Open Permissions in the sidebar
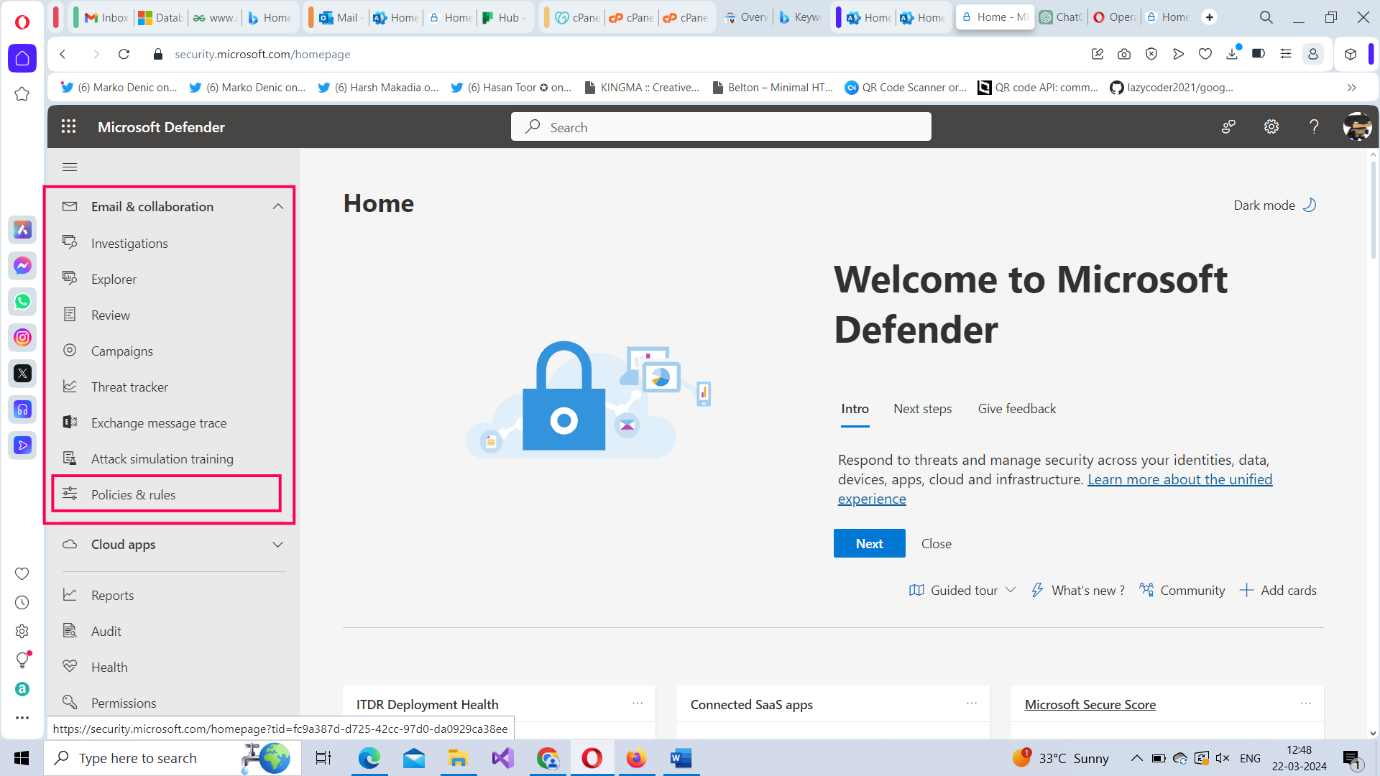Image resolution: width=1380 pixels, height=776 pixels. (123, 703)
